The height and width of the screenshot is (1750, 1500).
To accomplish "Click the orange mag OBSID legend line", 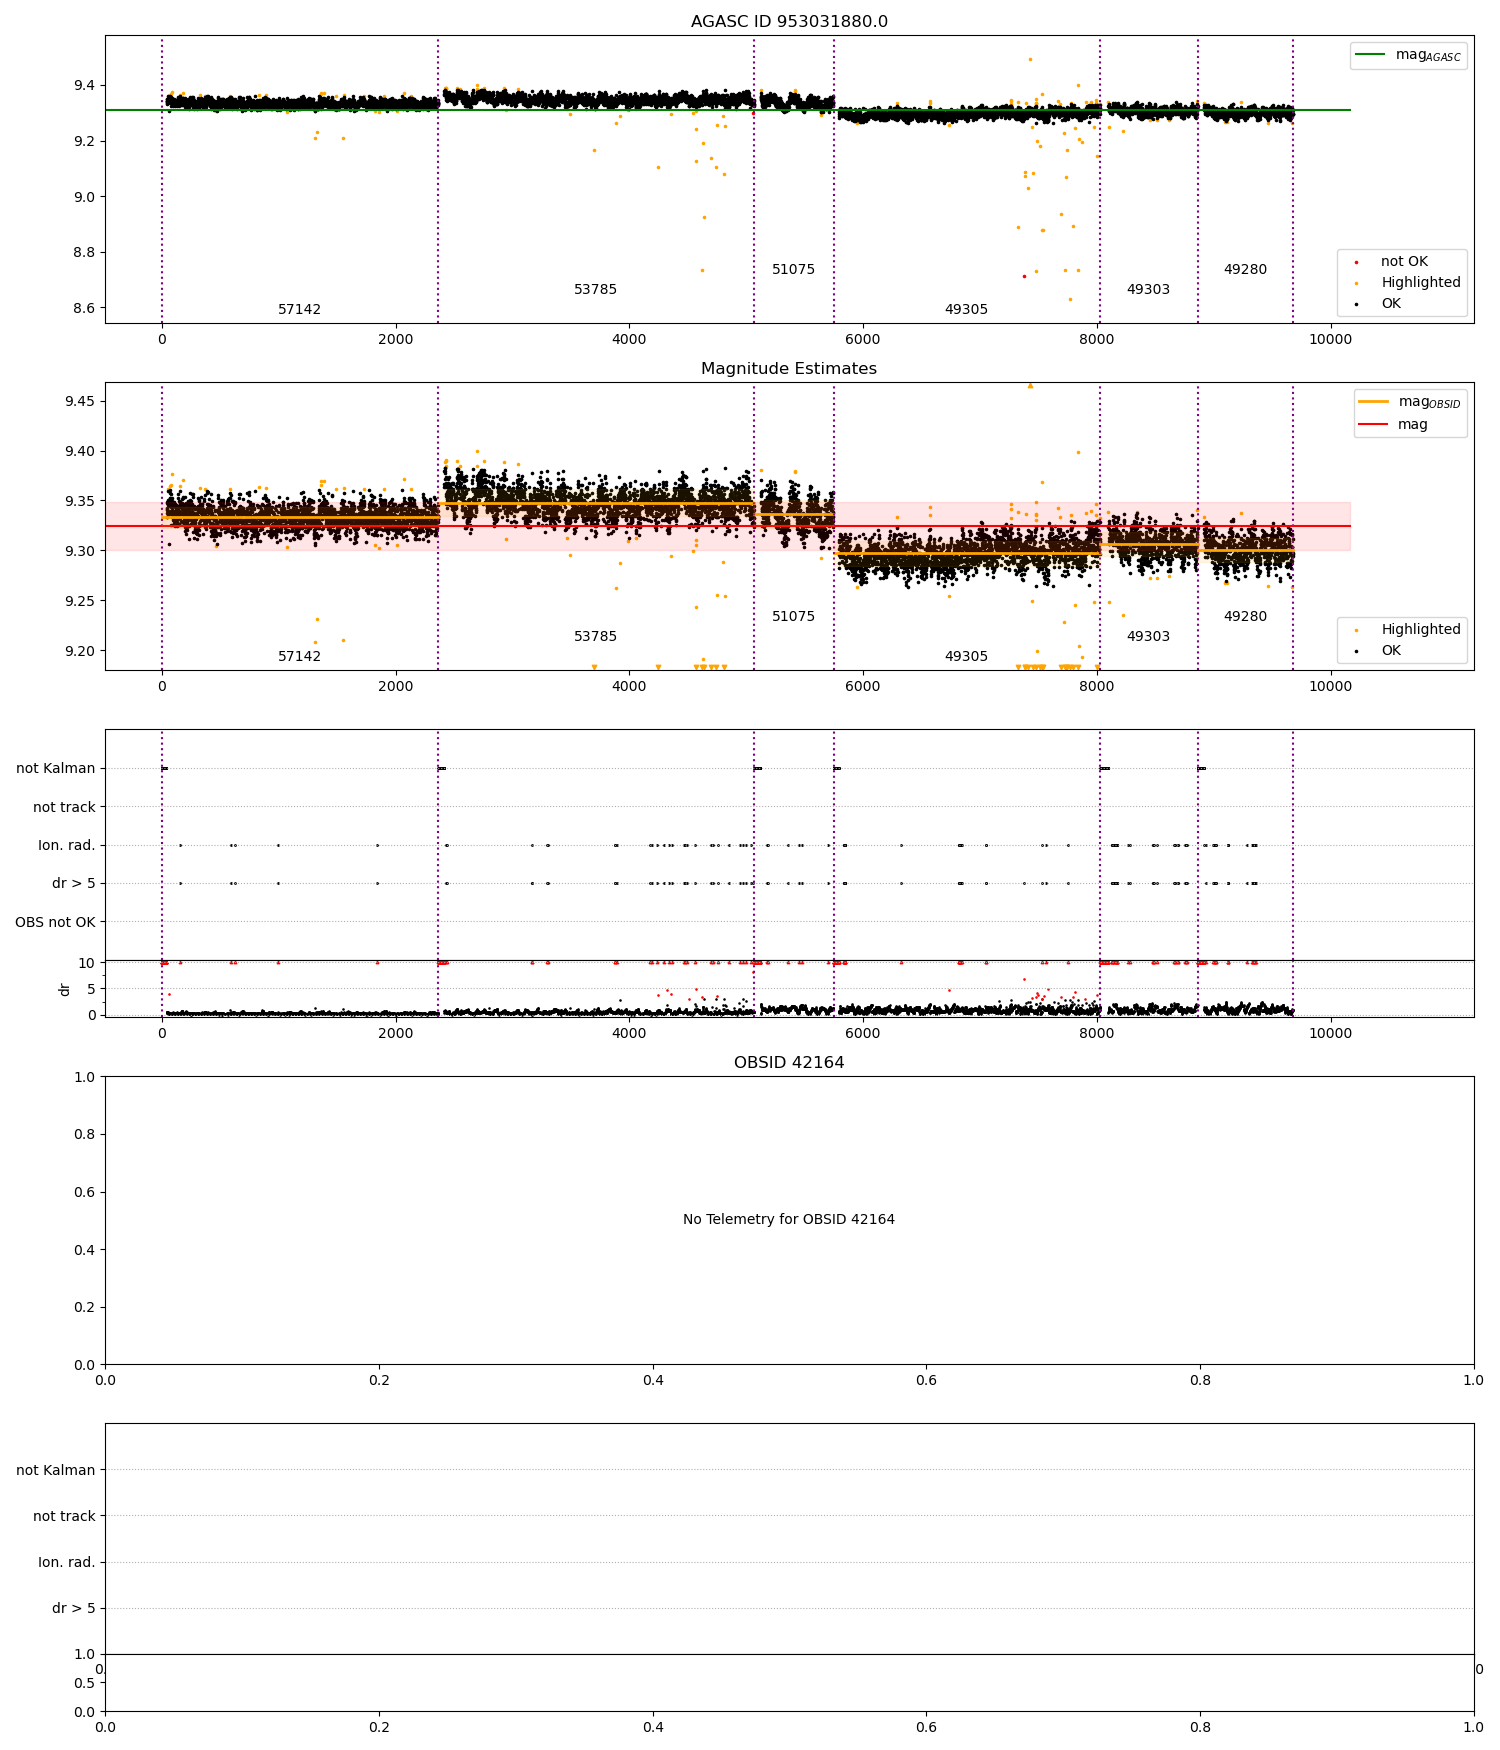I will [1374, 402].
